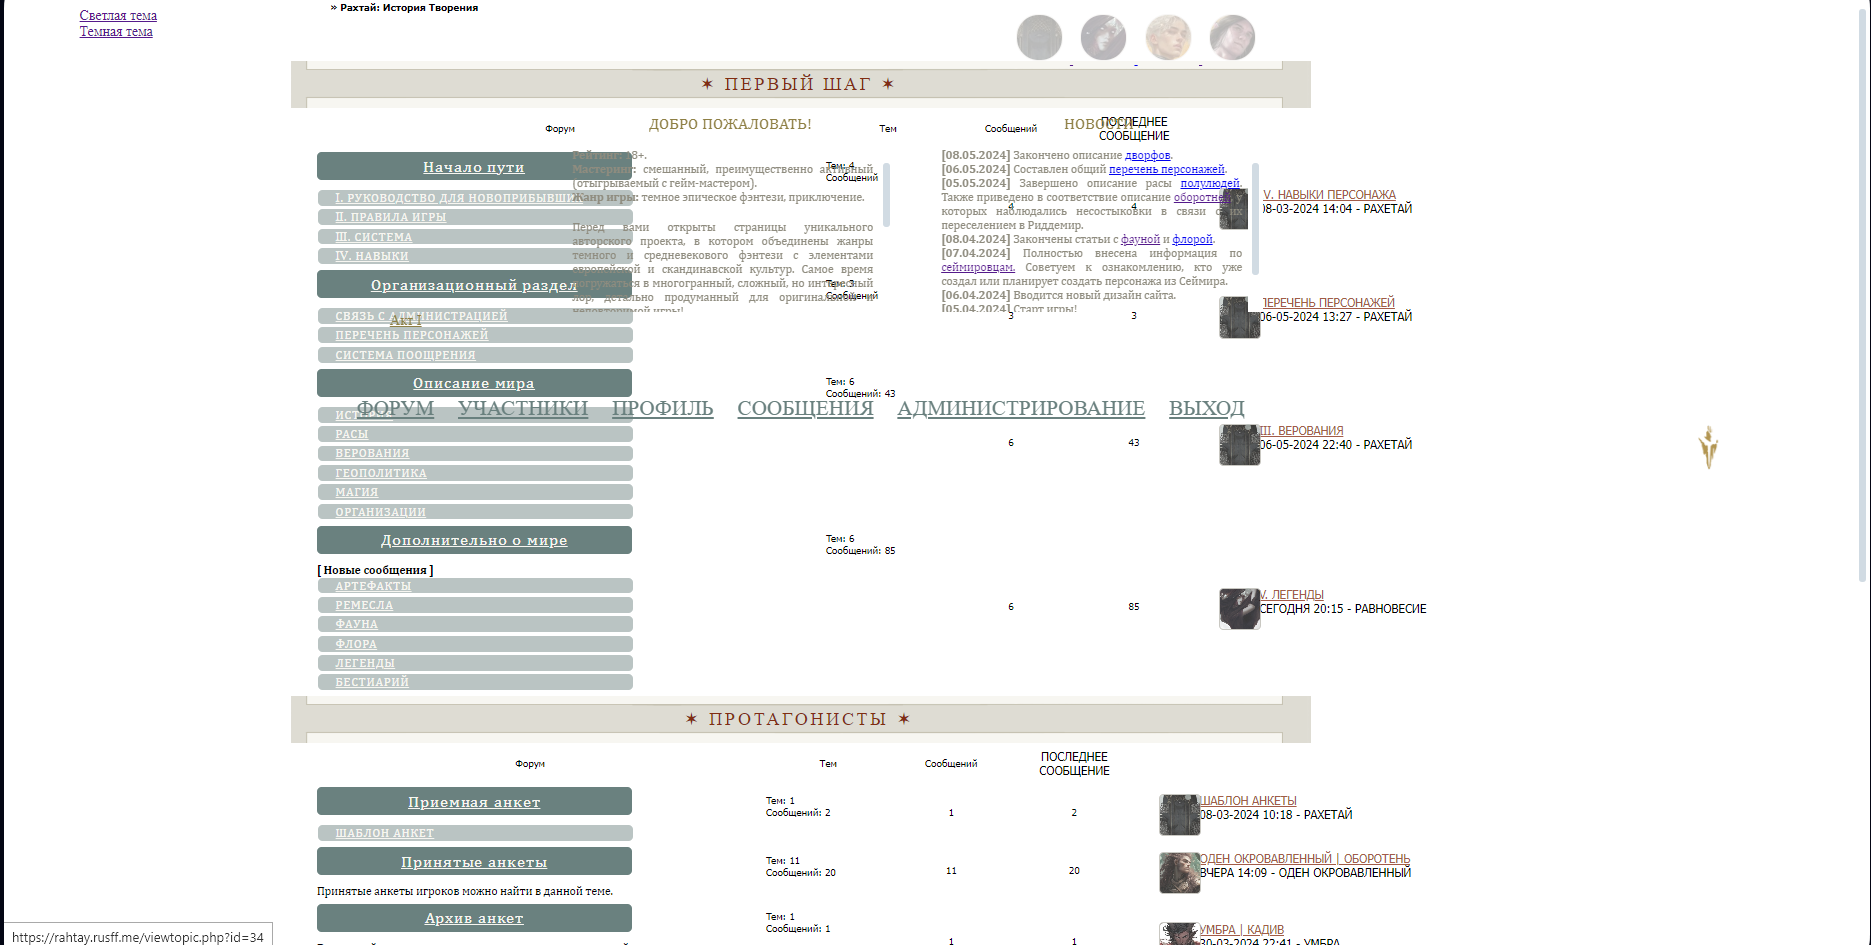Open the ОРГАНИЗАЦИИ subforum

coord(380,512)
